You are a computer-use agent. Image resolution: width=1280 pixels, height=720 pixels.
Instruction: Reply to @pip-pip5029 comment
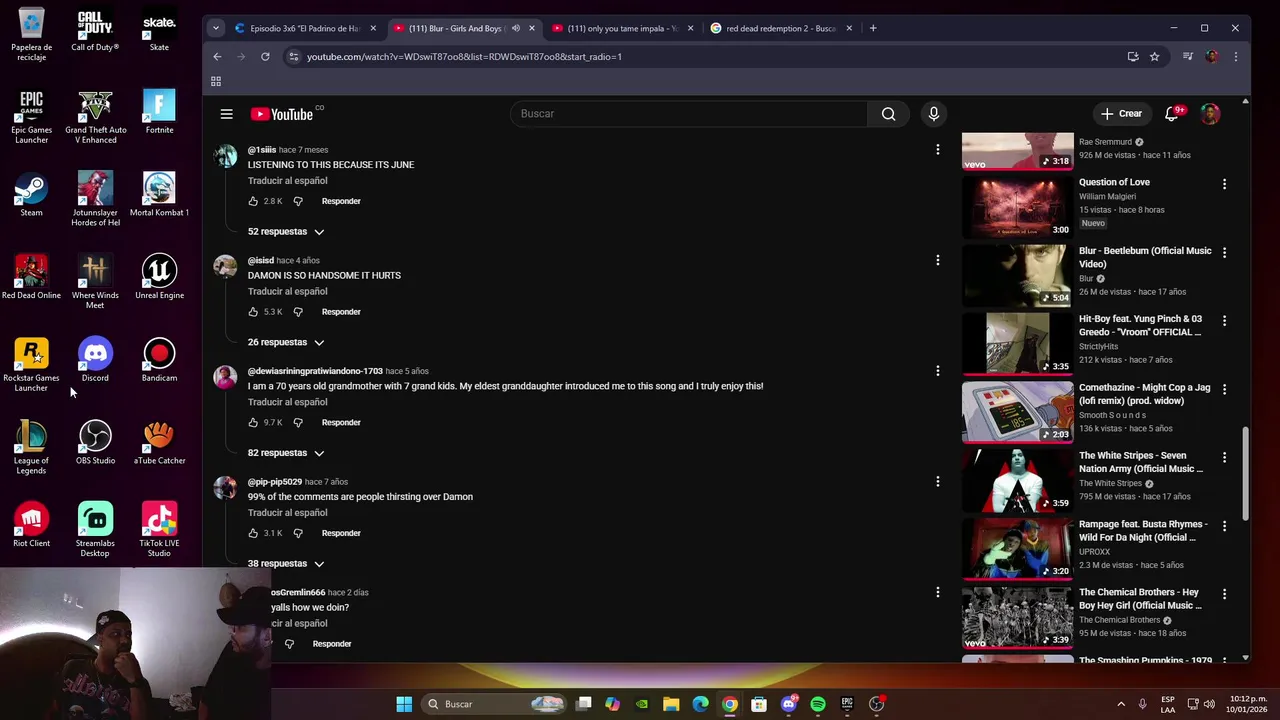pyautogui.click(x=341, y=533)
